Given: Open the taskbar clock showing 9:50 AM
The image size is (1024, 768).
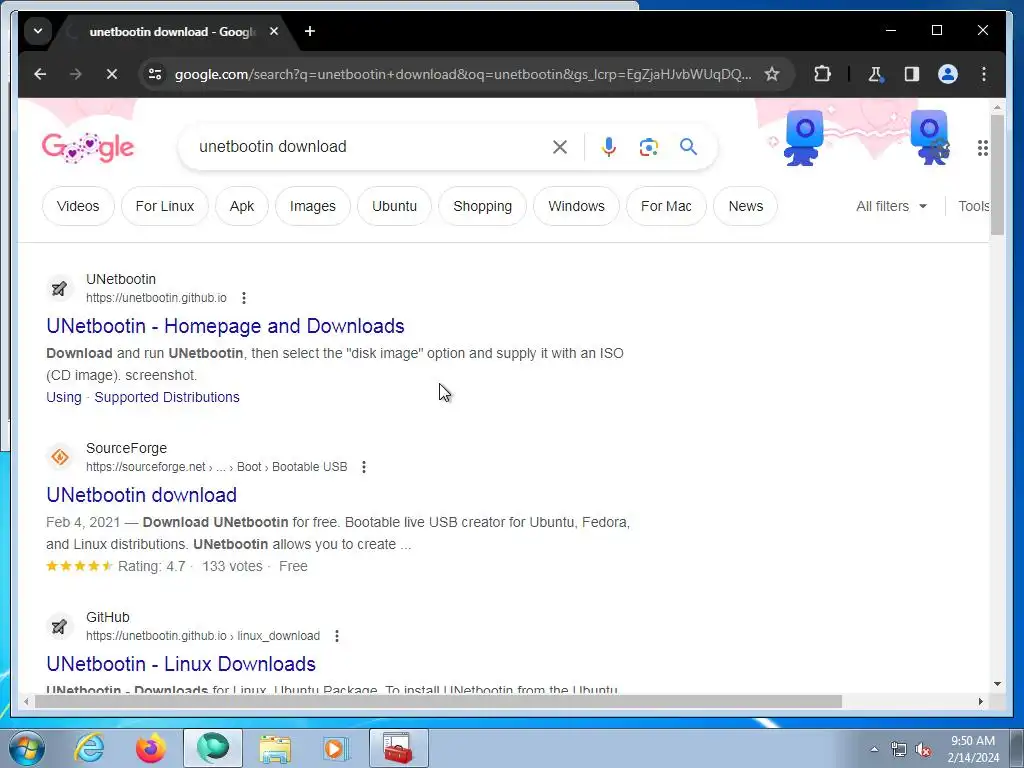Looking at the screenshot, I should (973, 749).
